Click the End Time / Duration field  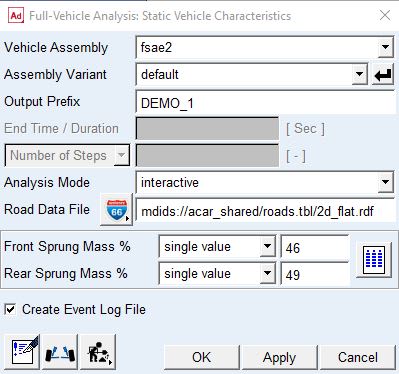coord(207,128)
